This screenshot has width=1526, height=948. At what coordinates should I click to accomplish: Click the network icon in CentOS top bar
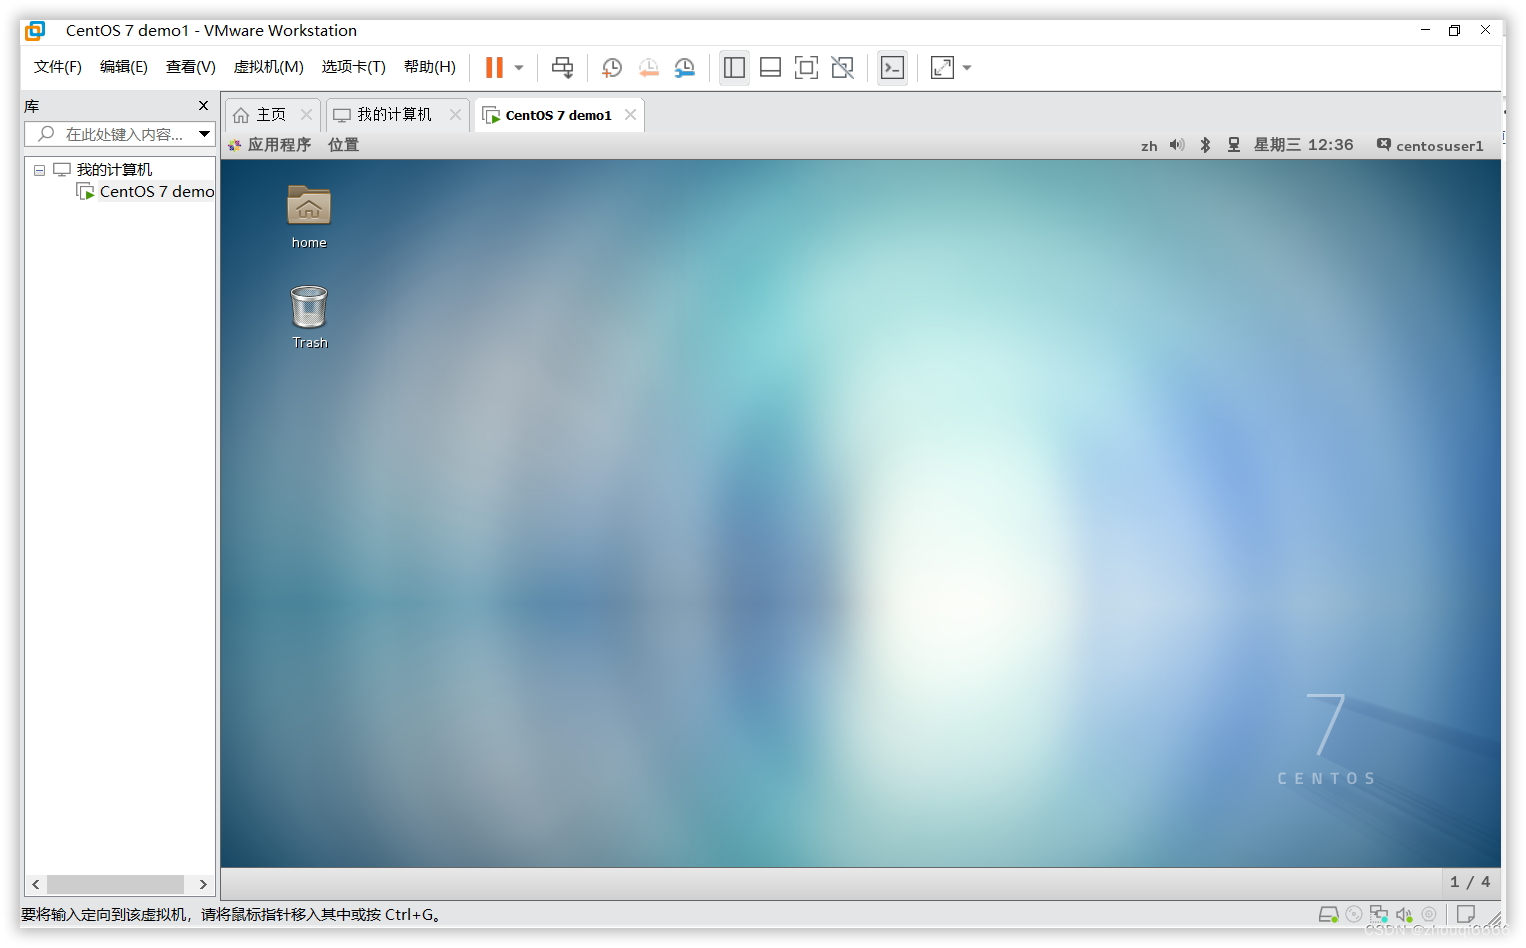tap(1234, 145)
